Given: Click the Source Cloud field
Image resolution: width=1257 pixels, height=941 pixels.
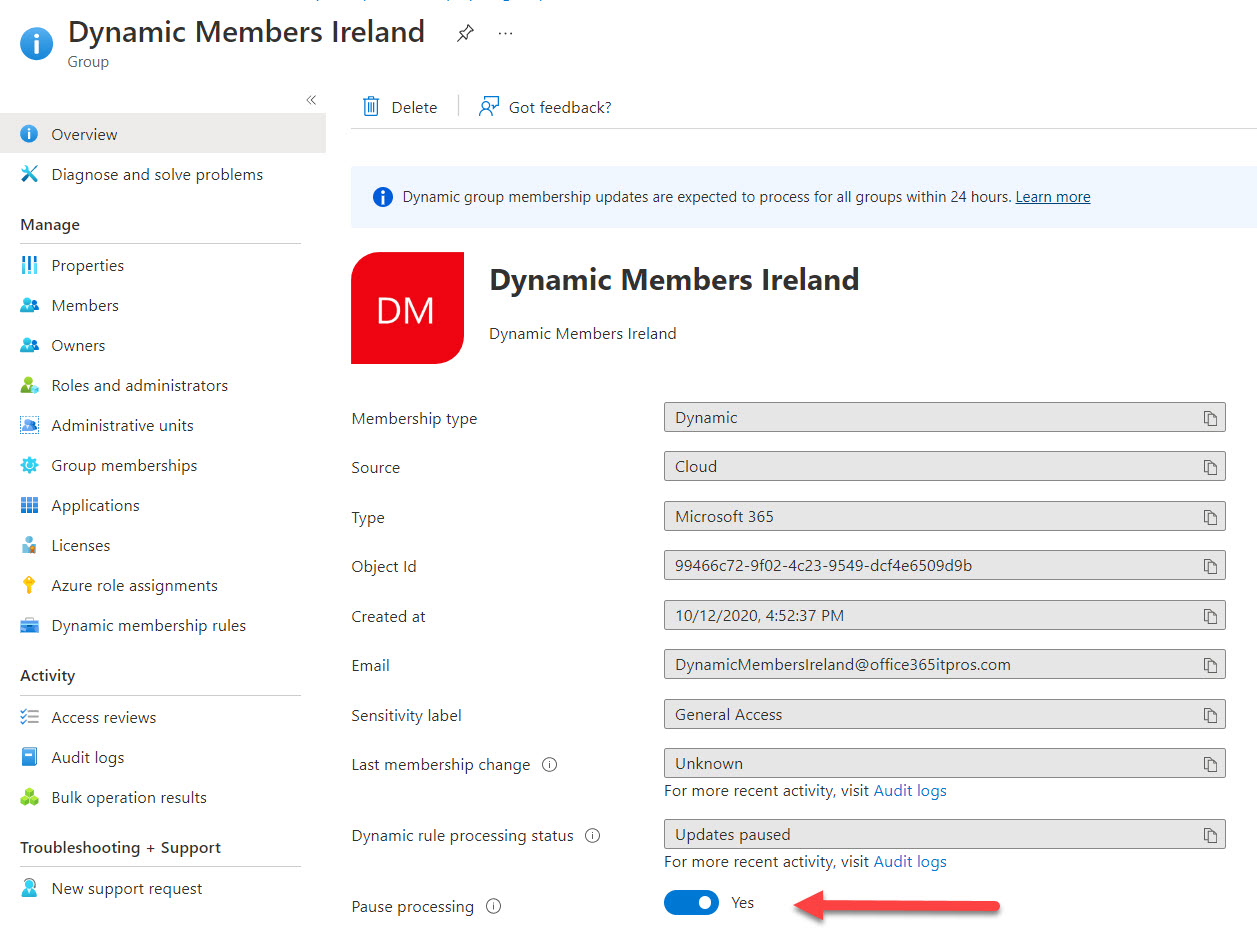Looking at the screenshot, I should tap(944, 467).
